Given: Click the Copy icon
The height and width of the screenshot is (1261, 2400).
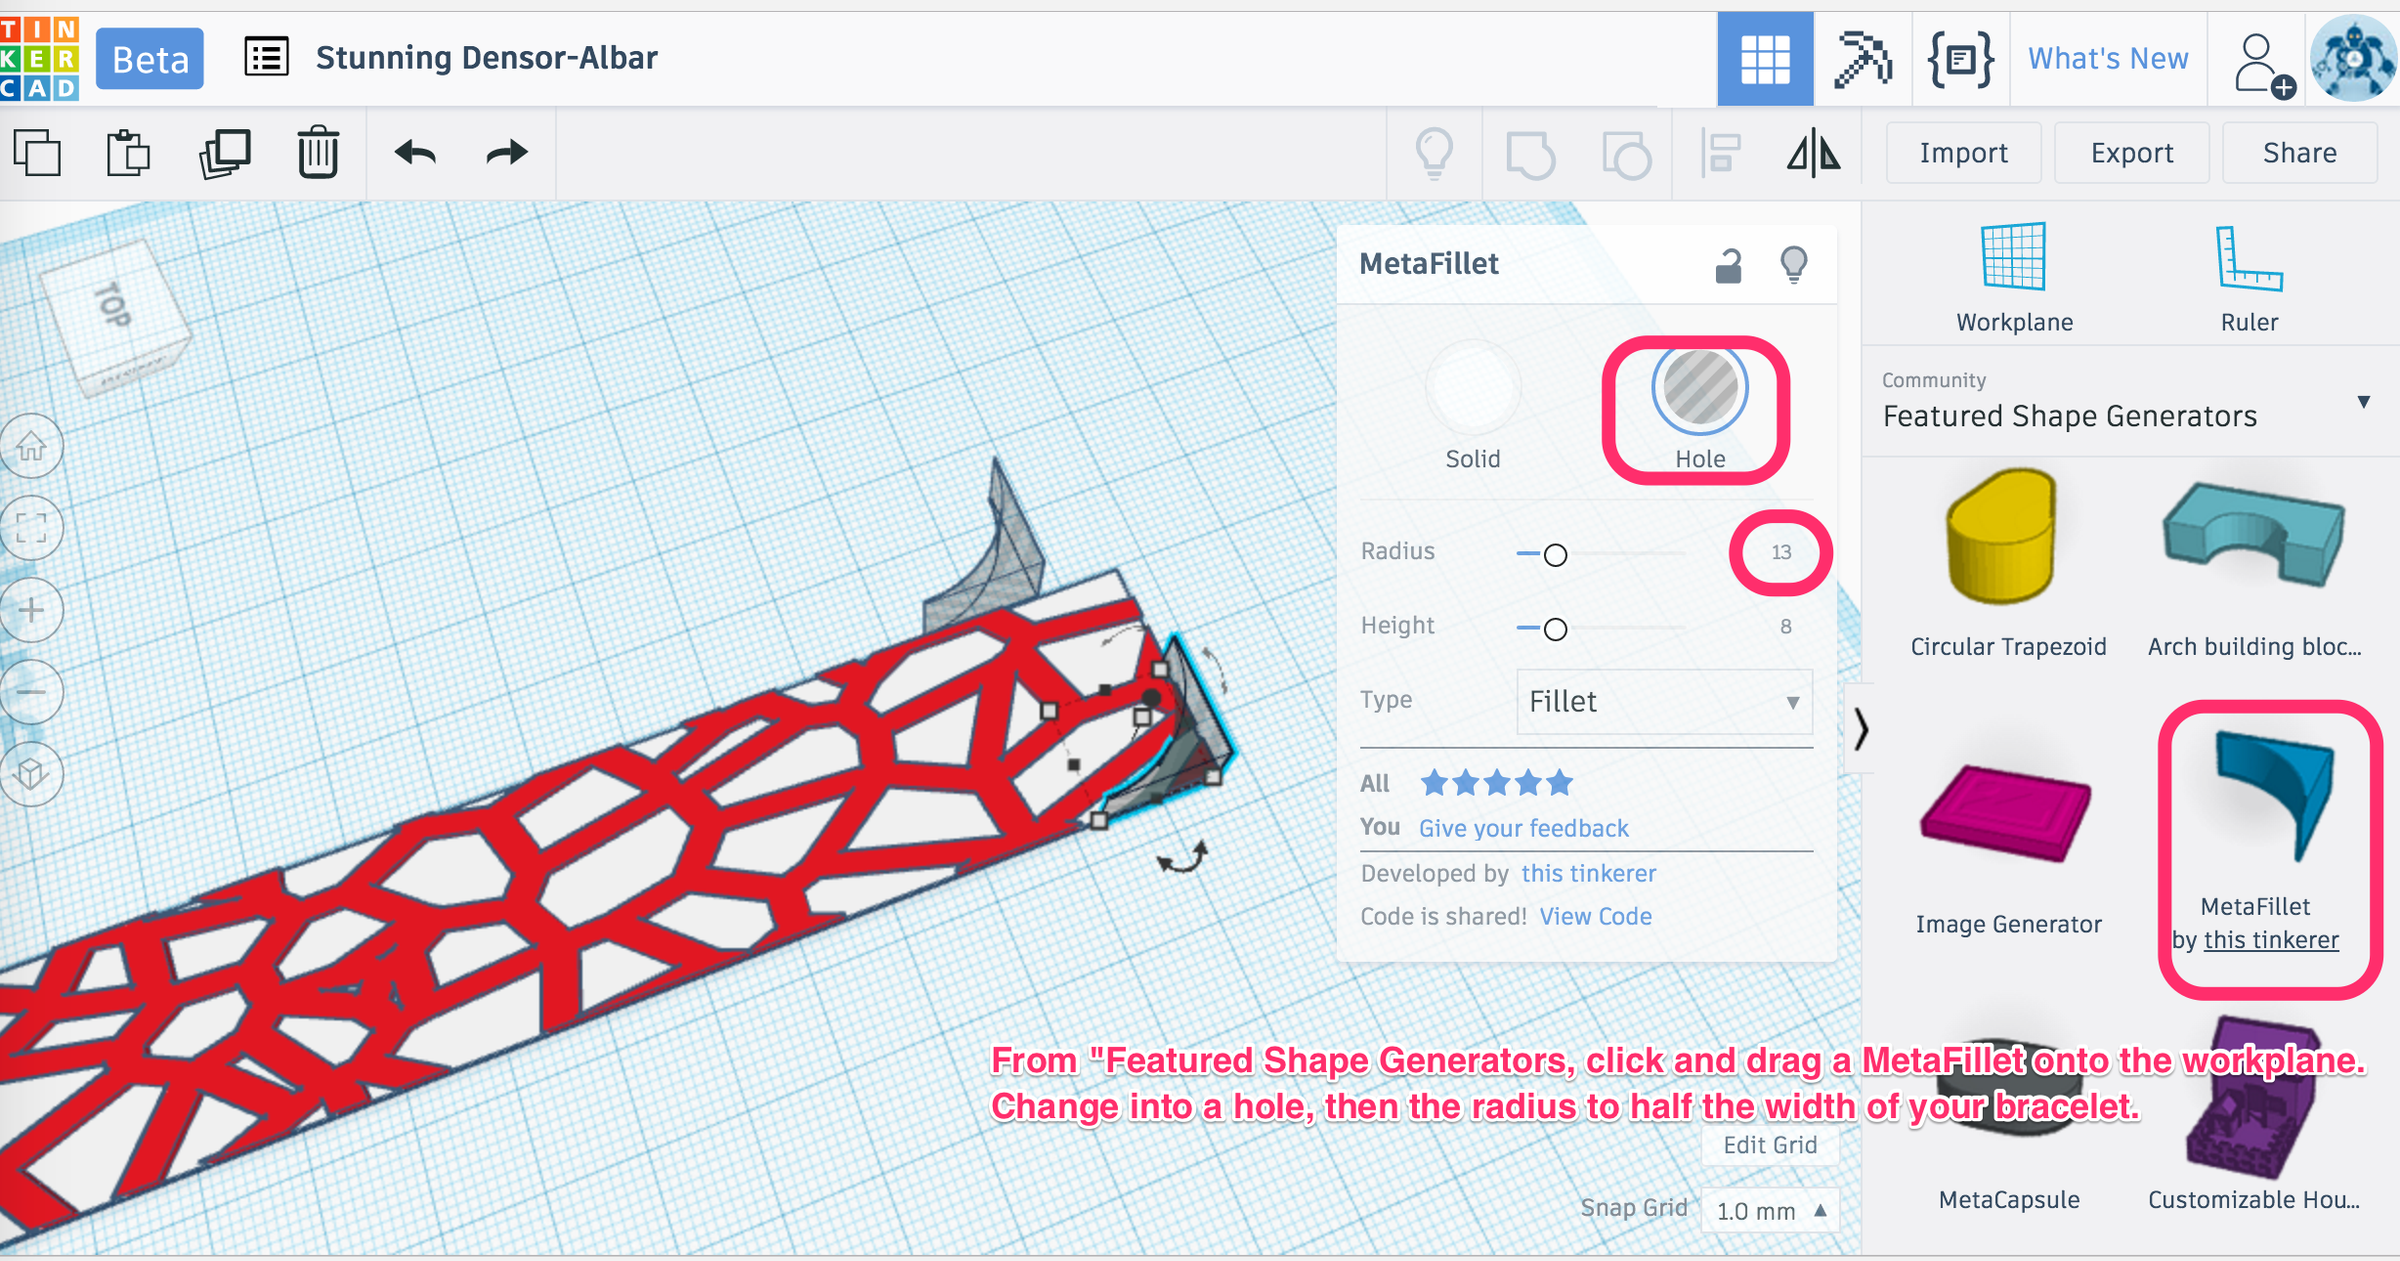Looking at the screenshot, I should [38, 152].
